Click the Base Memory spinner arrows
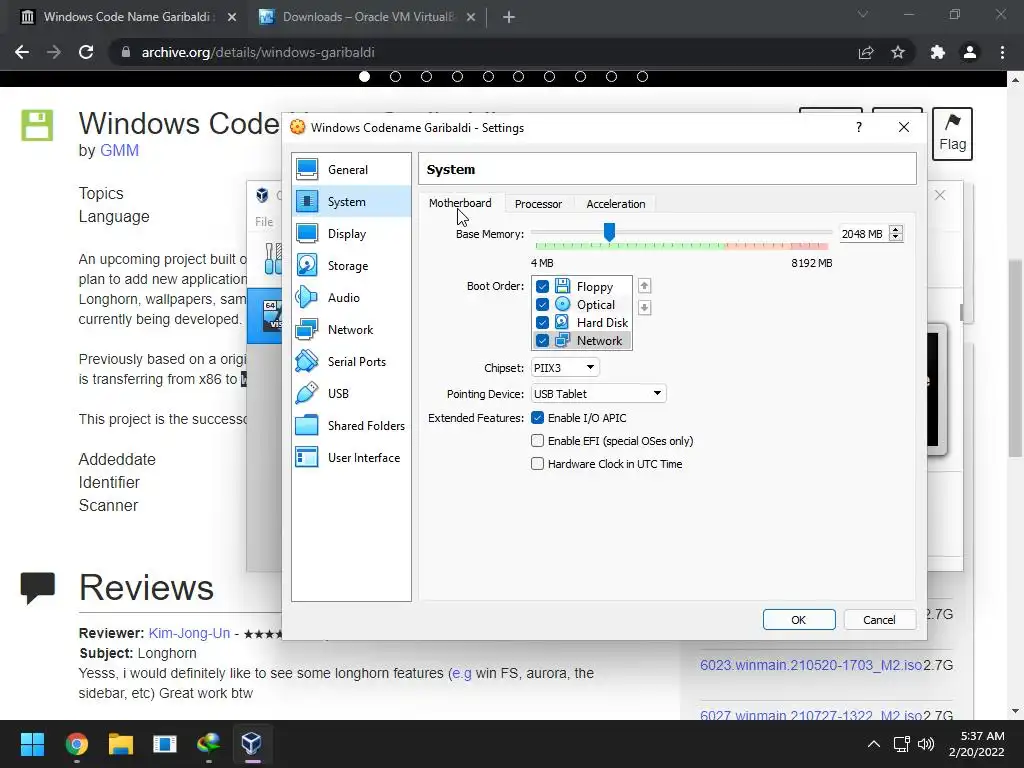Viewport: 1024px width, 768px height. (x=896, y=234)
